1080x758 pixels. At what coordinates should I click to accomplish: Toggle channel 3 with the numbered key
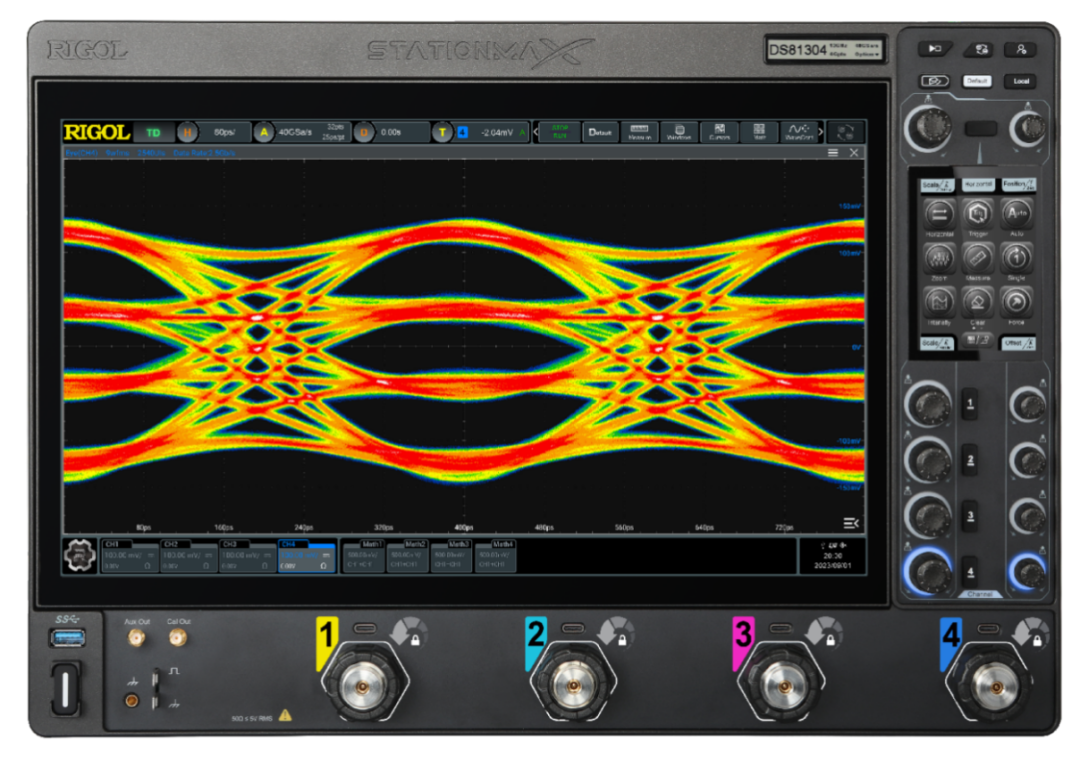tap(970, 516)
